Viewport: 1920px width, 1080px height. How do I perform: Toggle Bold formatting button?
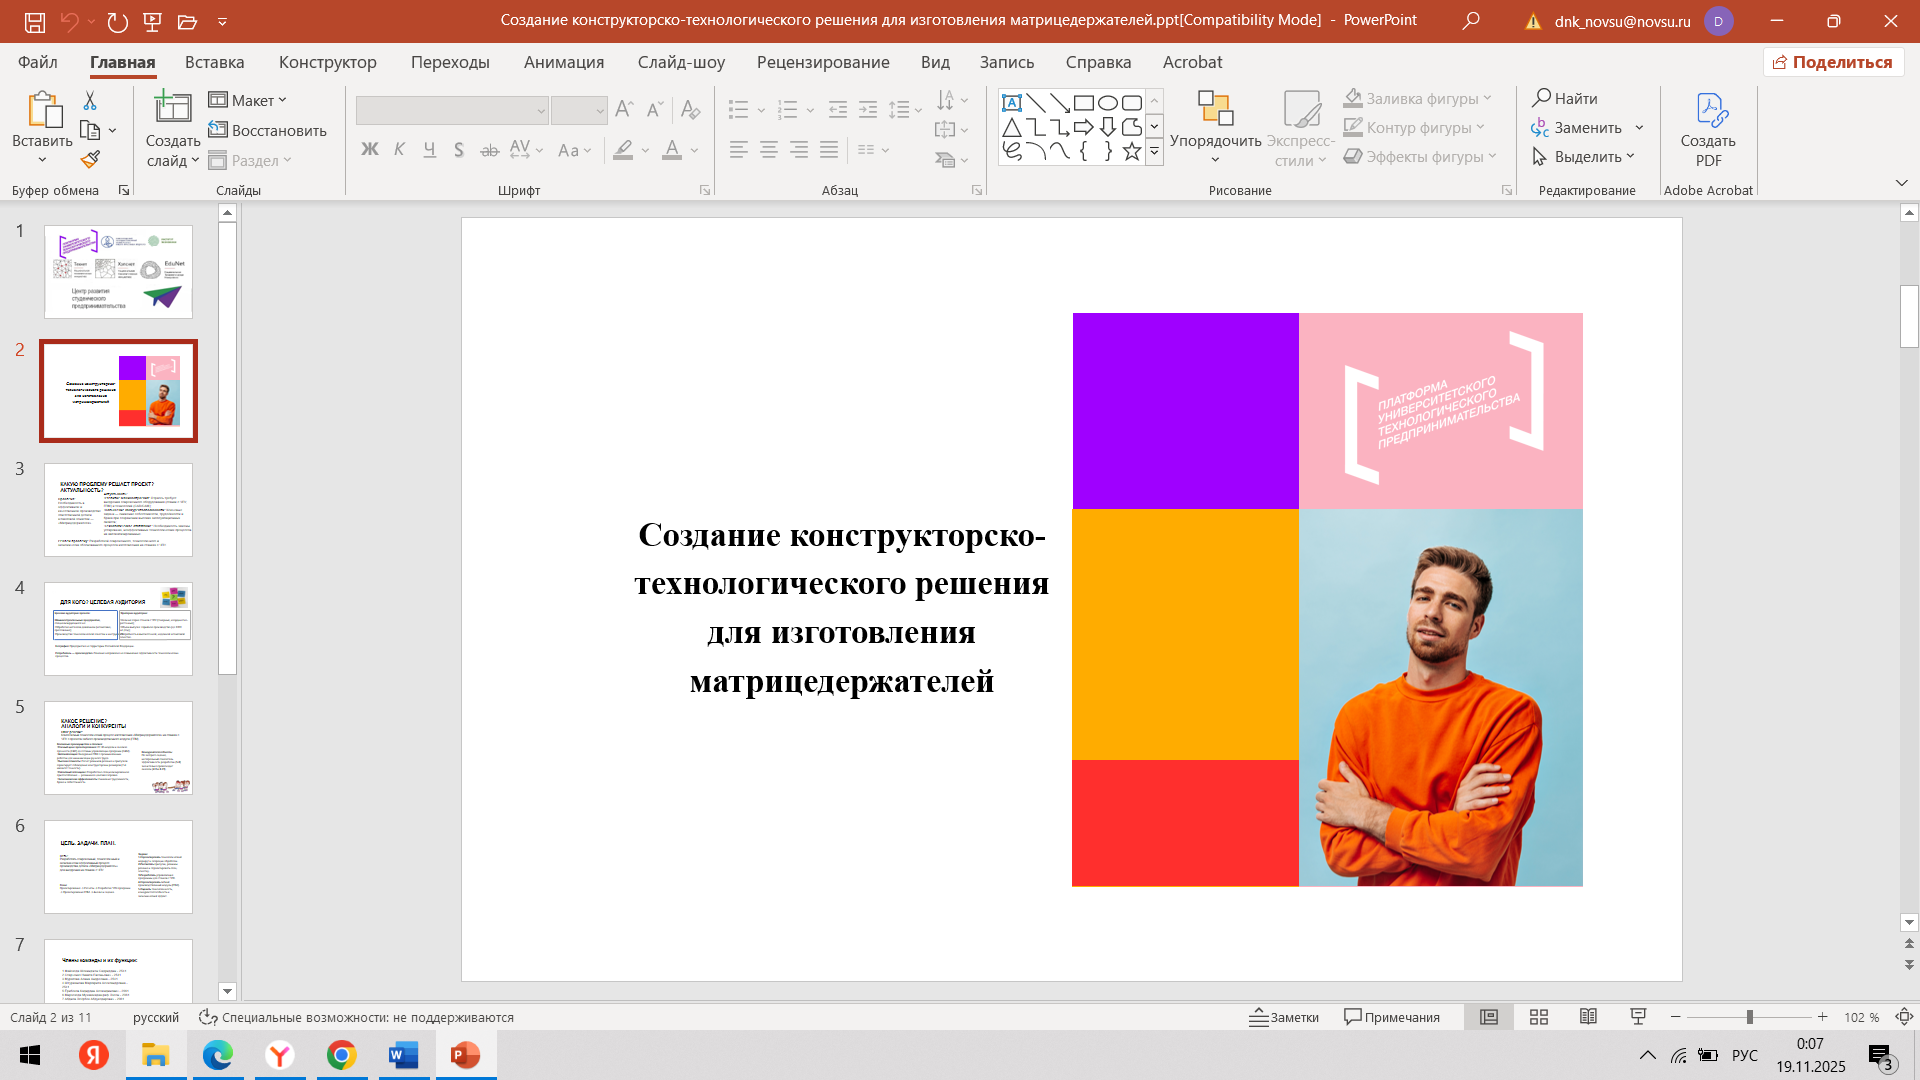[x=369, y=150]
